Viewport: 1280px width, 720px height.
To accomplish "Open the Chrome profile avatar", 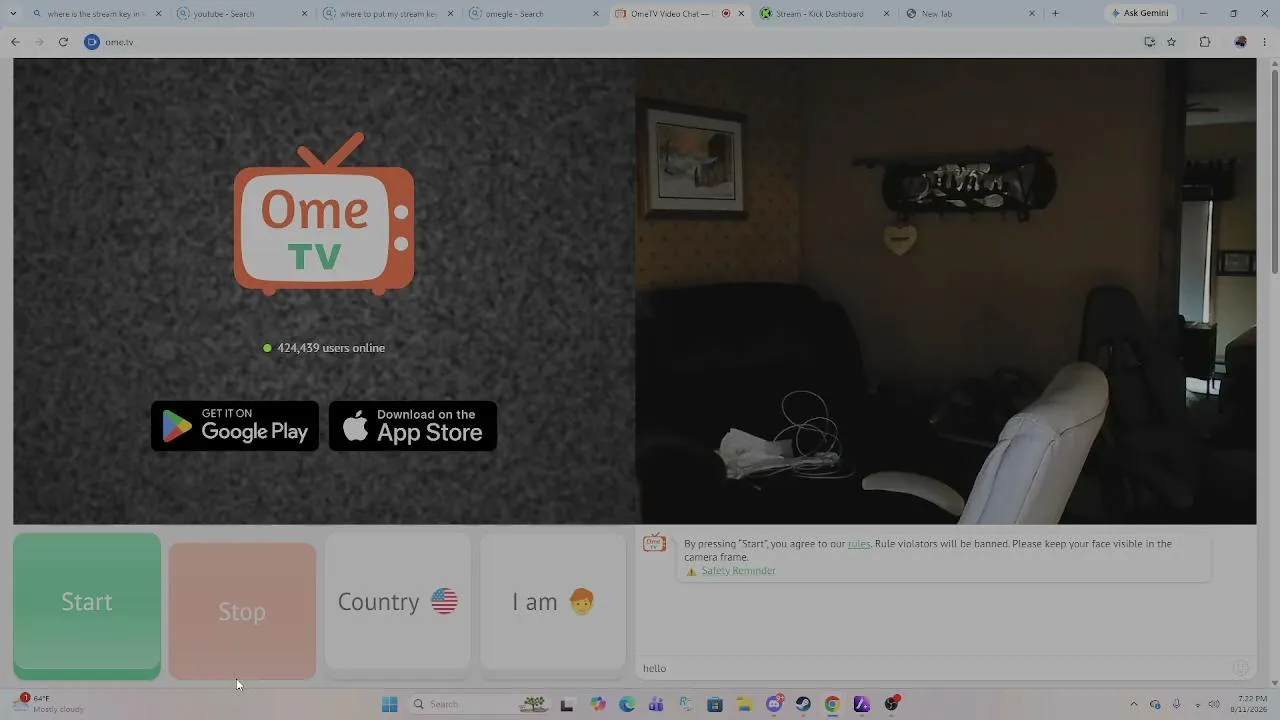I will pyautogui.click(x=1241, y=42).
